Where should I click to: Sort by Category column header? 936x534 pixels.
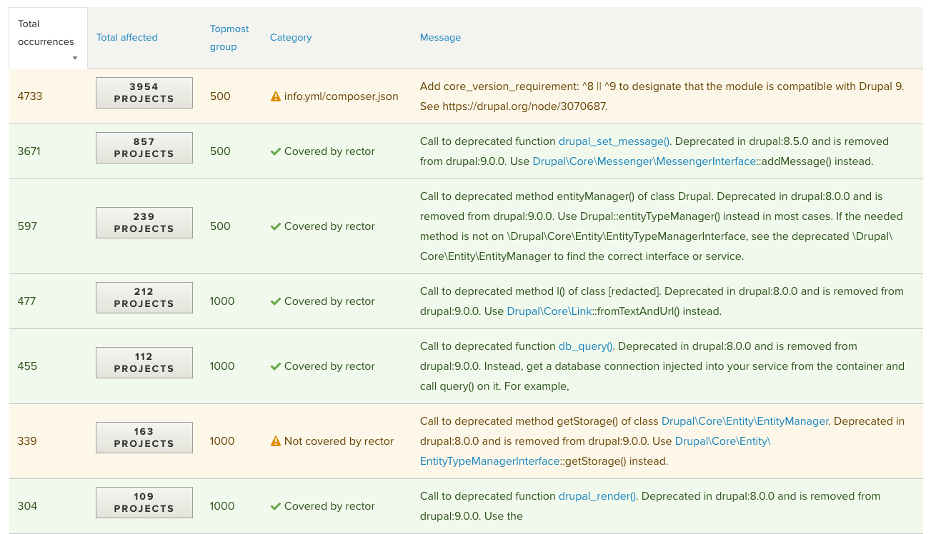[291, 38]
